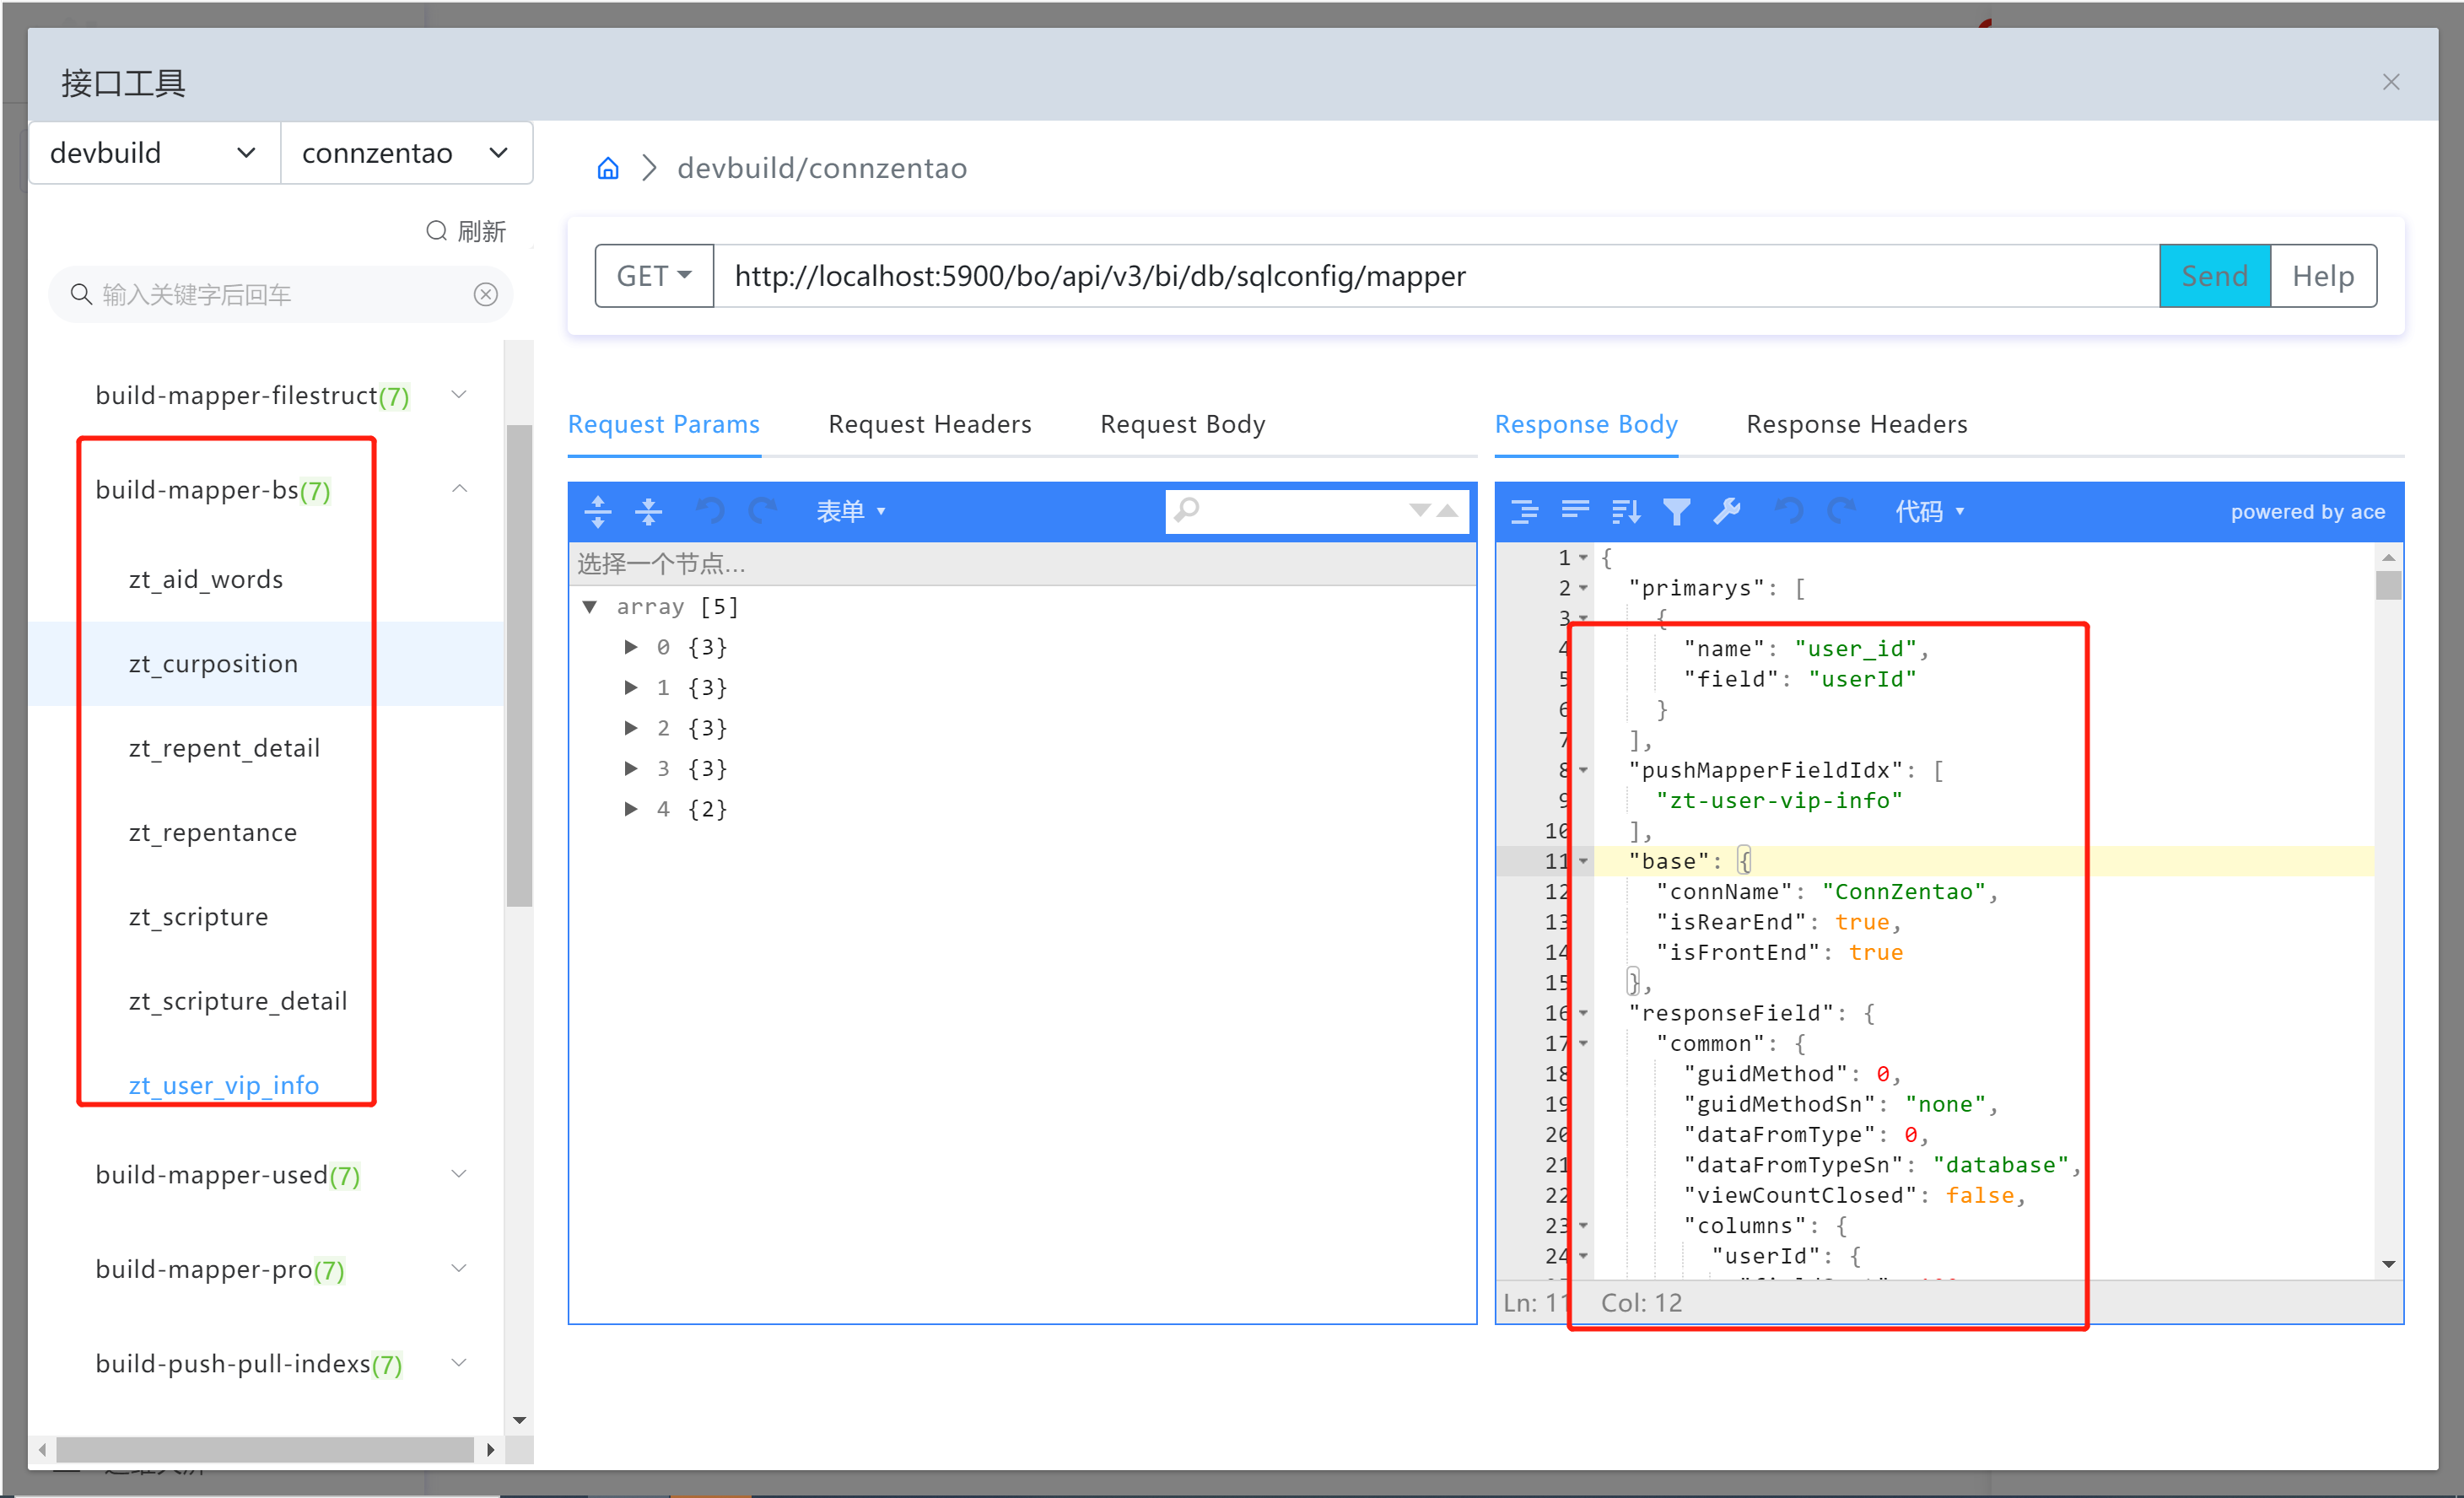Screen dimensions: 2464x1498
Task: Open the powered by ace link
Action: [2308, 511]
